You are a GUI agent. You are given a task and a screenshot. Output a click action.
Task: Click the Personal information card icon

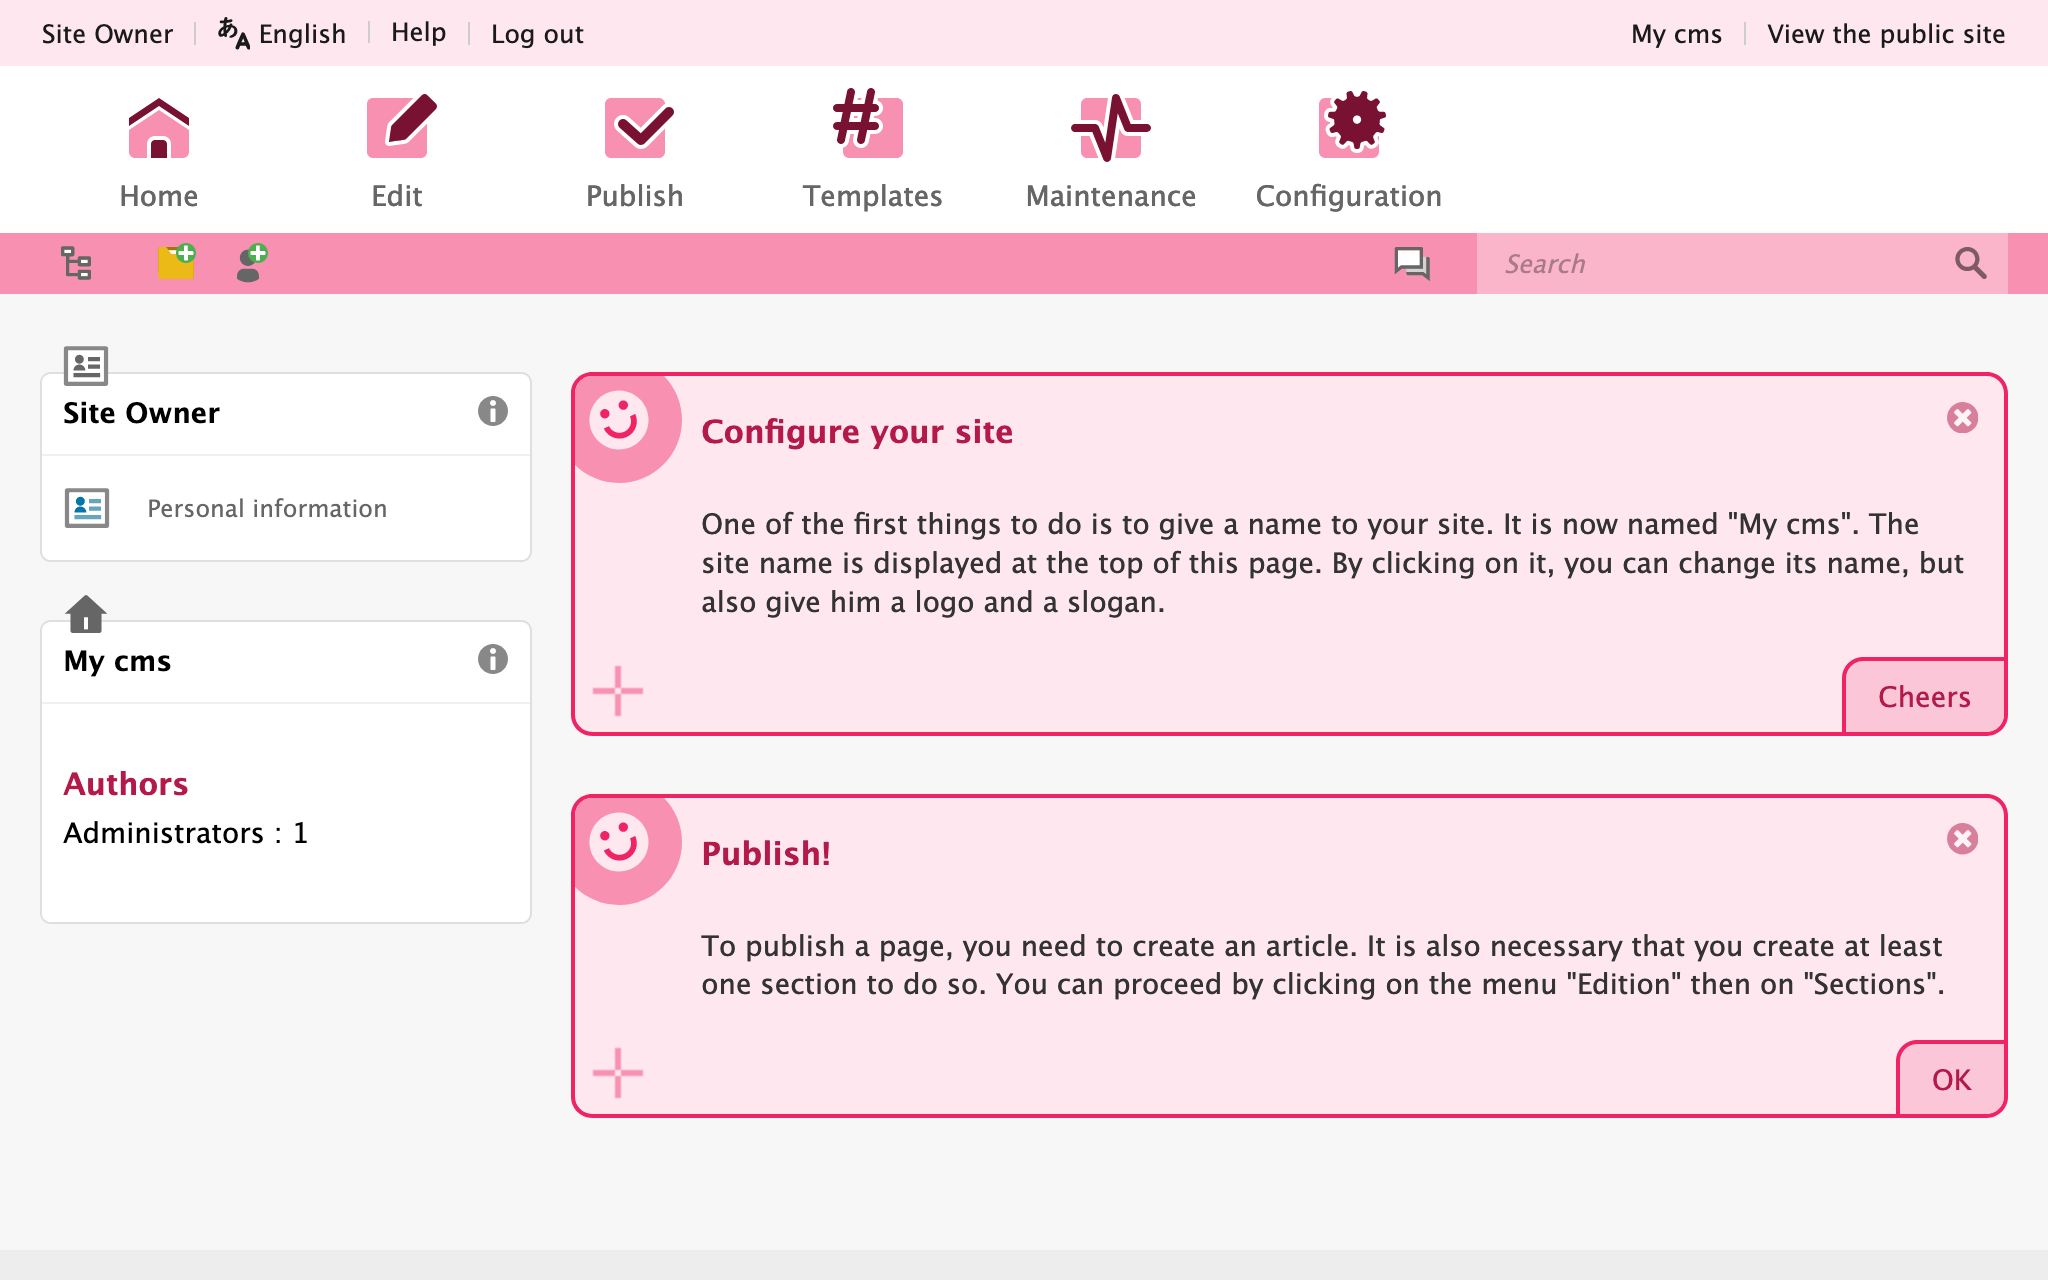[x=87, y=508]
